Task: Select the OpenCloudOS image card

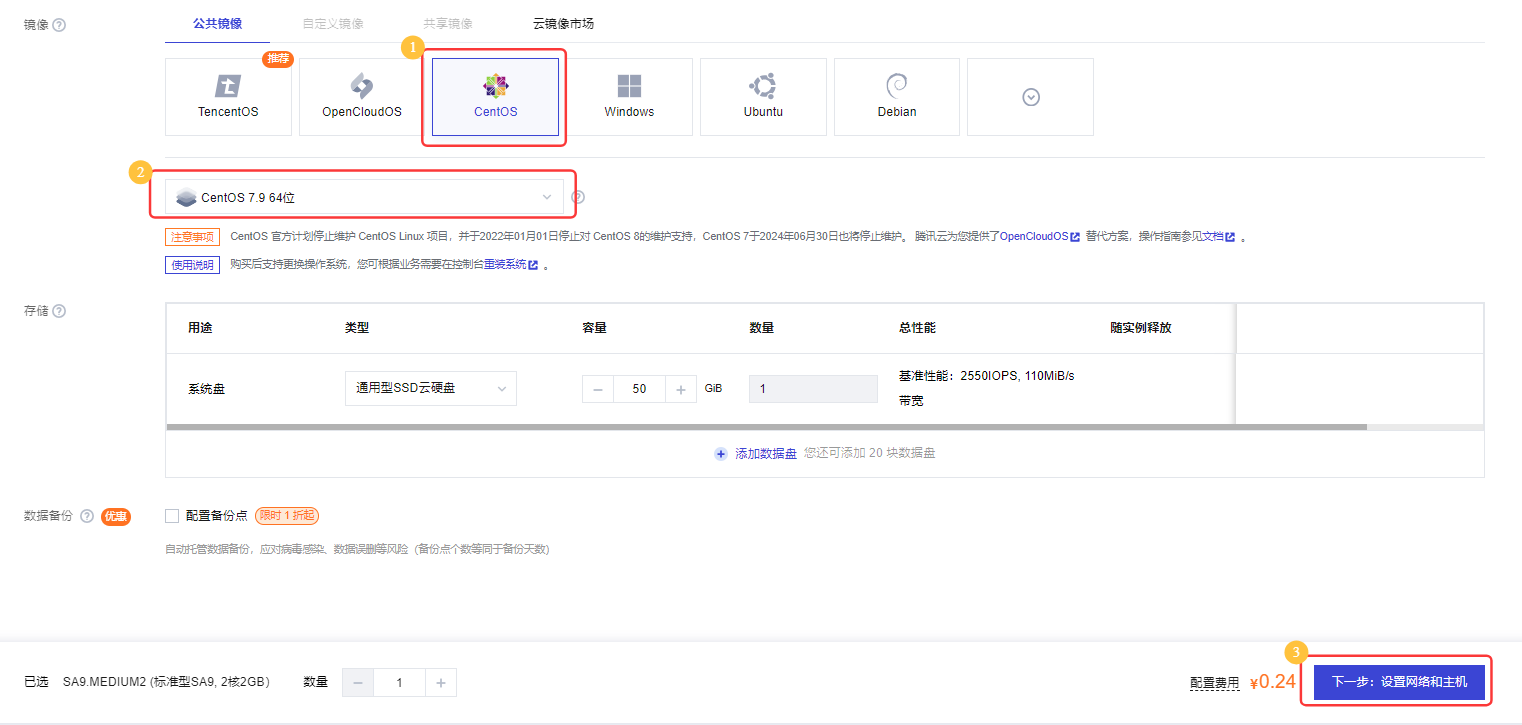Action: click(x=362, y=97)
